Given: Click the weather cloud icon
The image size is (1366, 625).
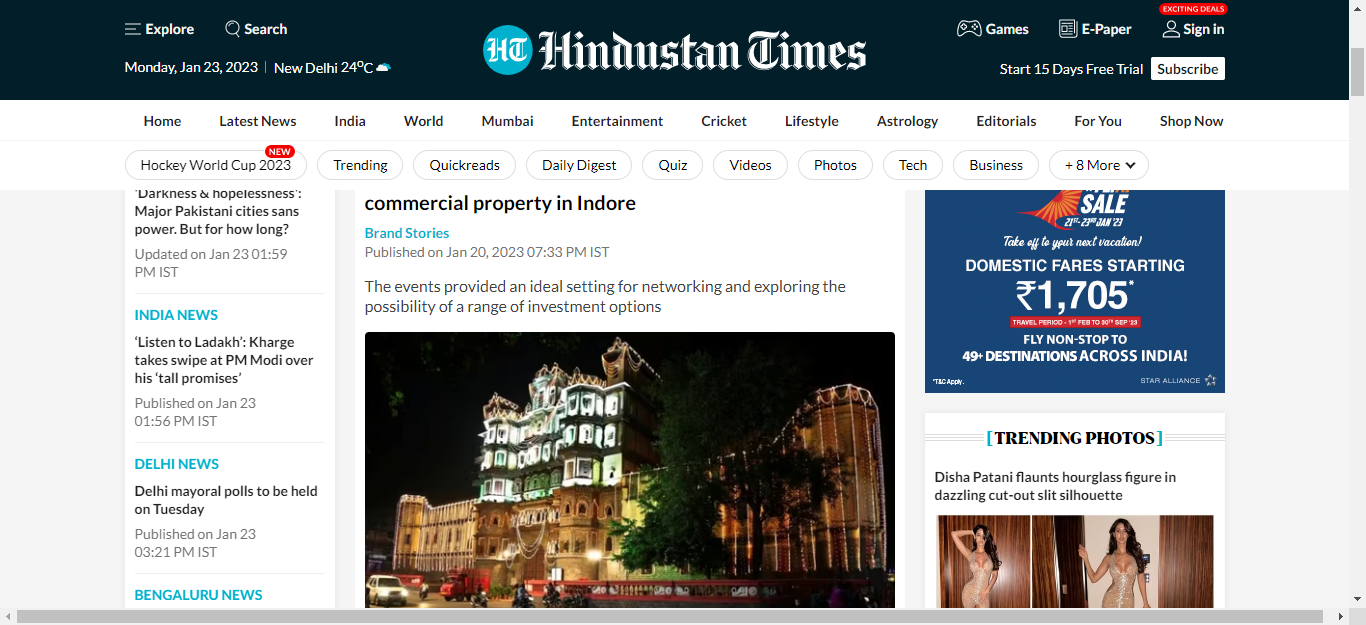Looking at the screenshot, I should (x=383, y=68).
